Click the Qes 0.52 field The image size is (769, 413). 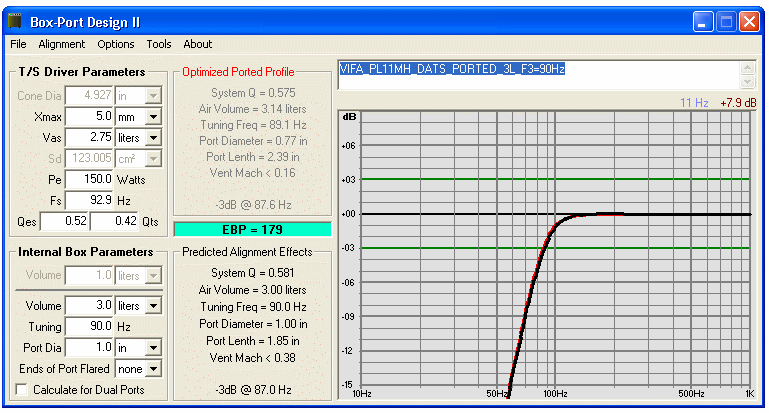tap(65, 221)
